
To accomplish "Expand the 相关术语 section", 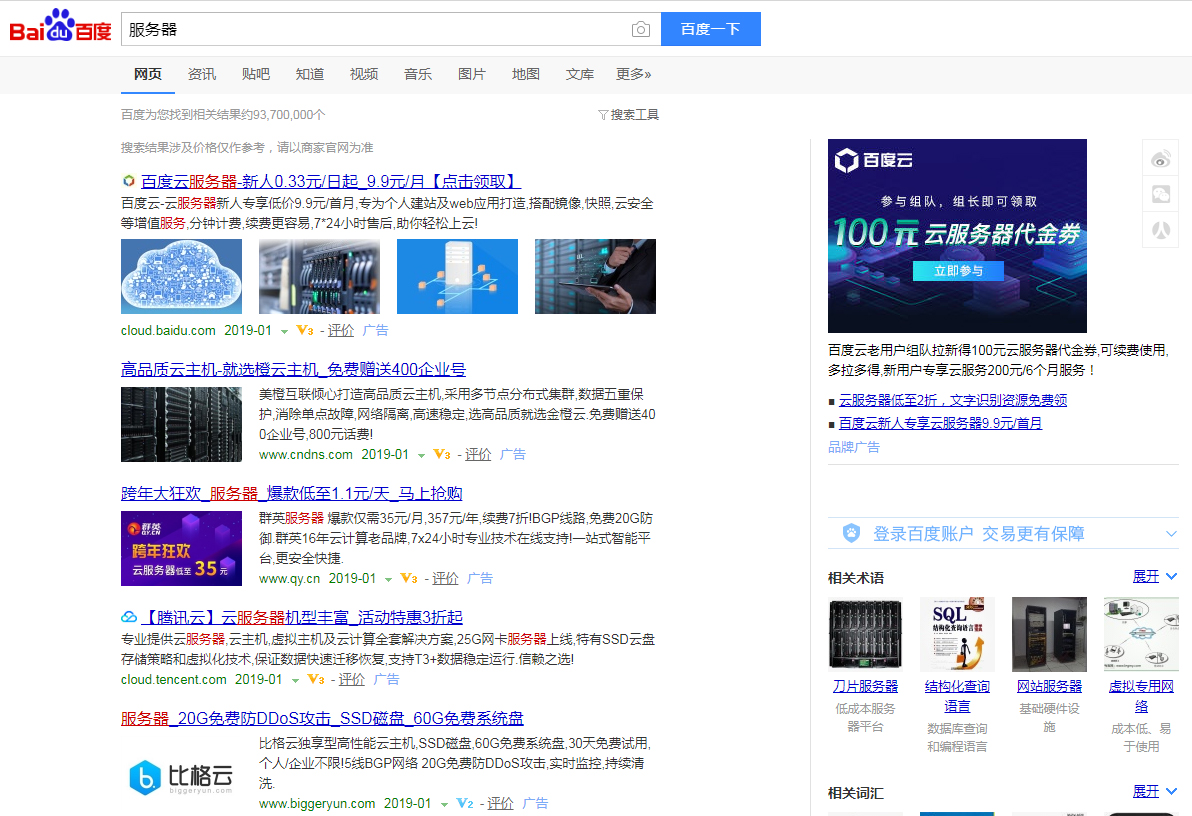I will (x=1155, y=576).
